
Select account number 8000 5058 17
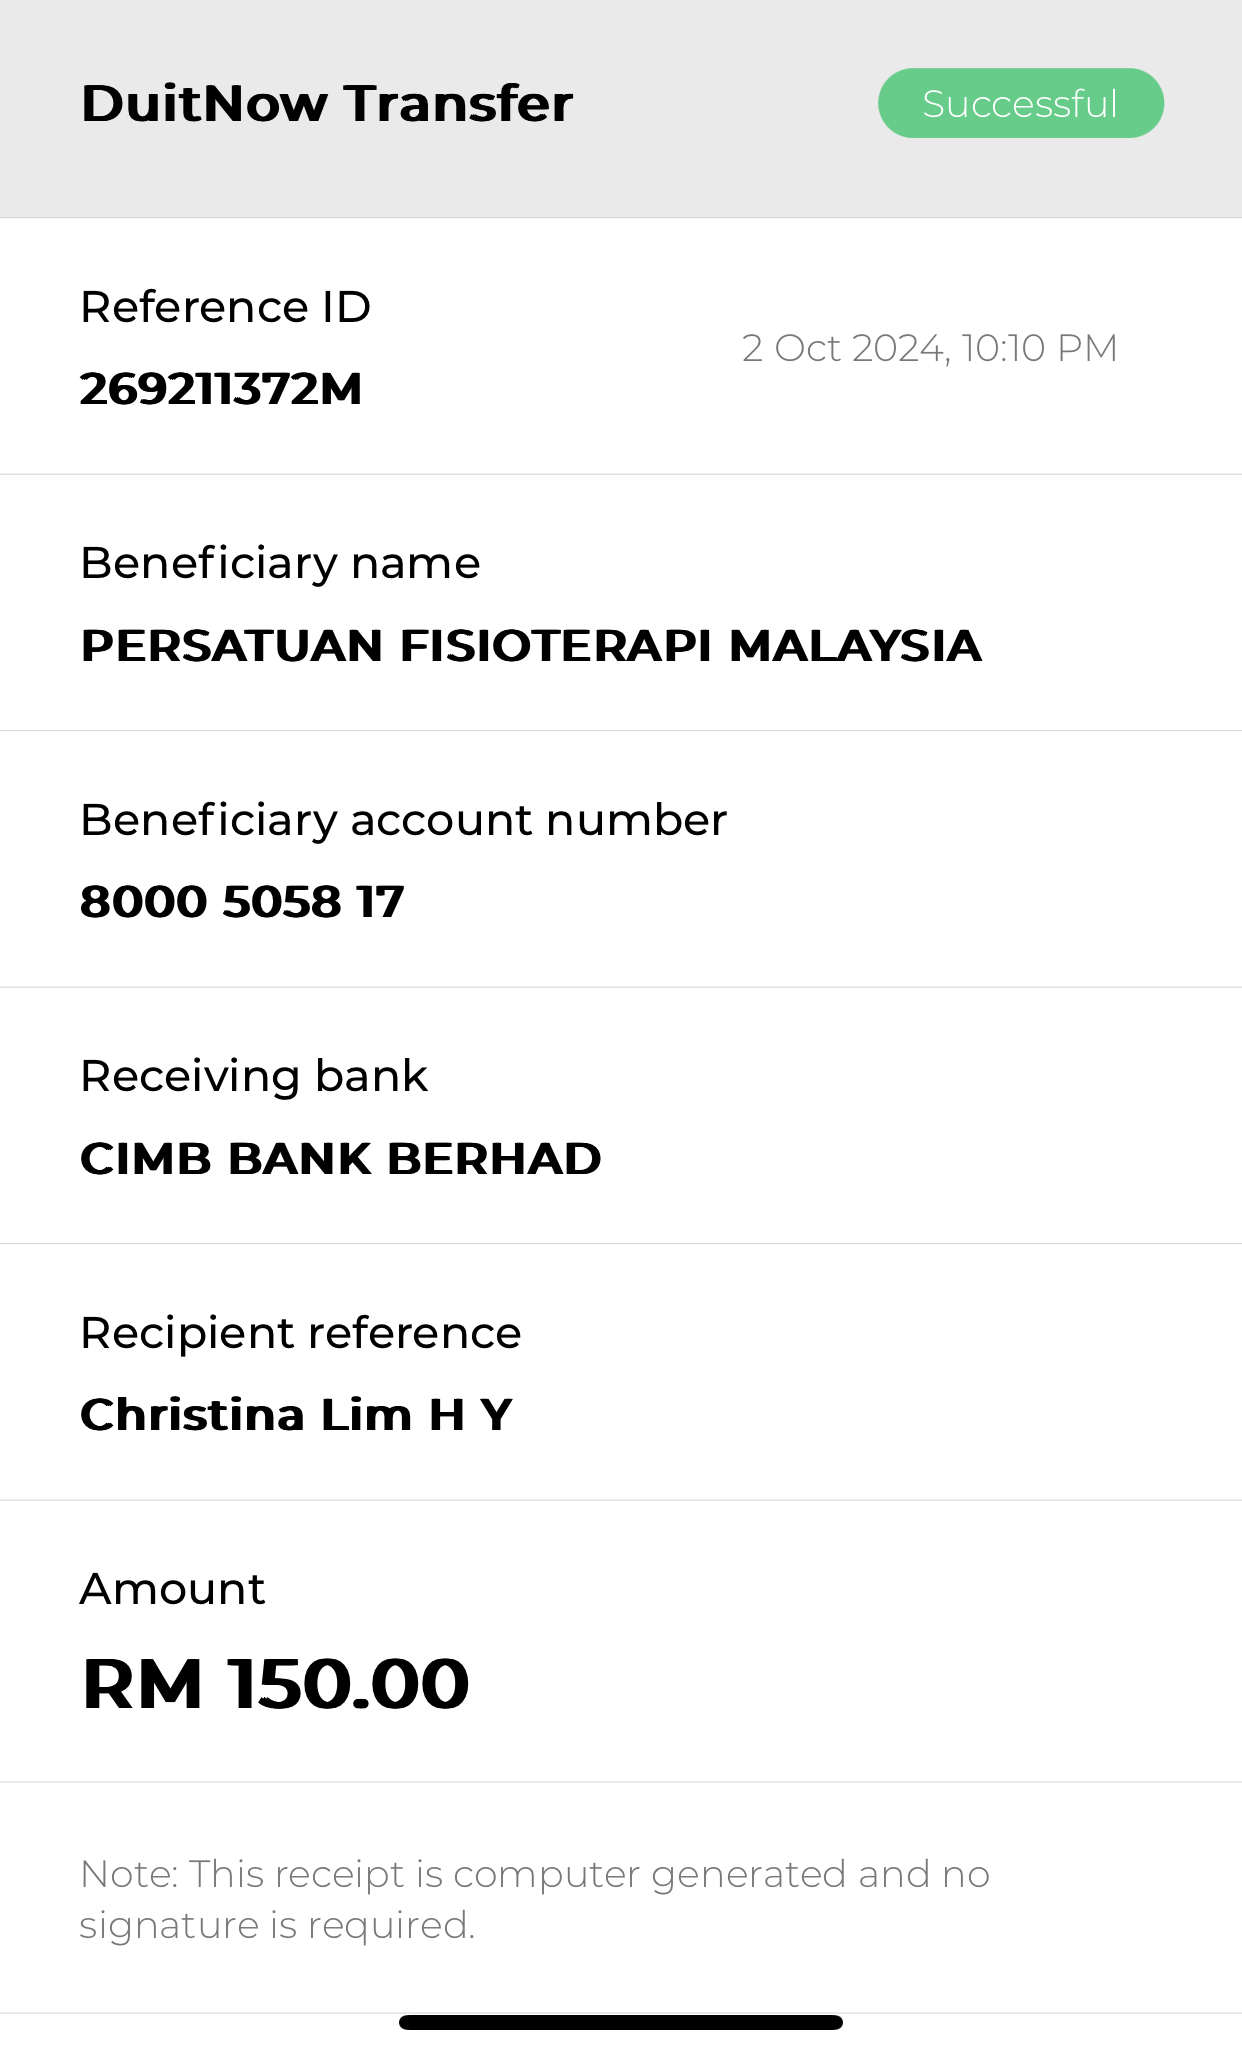(x=242, y=902)
